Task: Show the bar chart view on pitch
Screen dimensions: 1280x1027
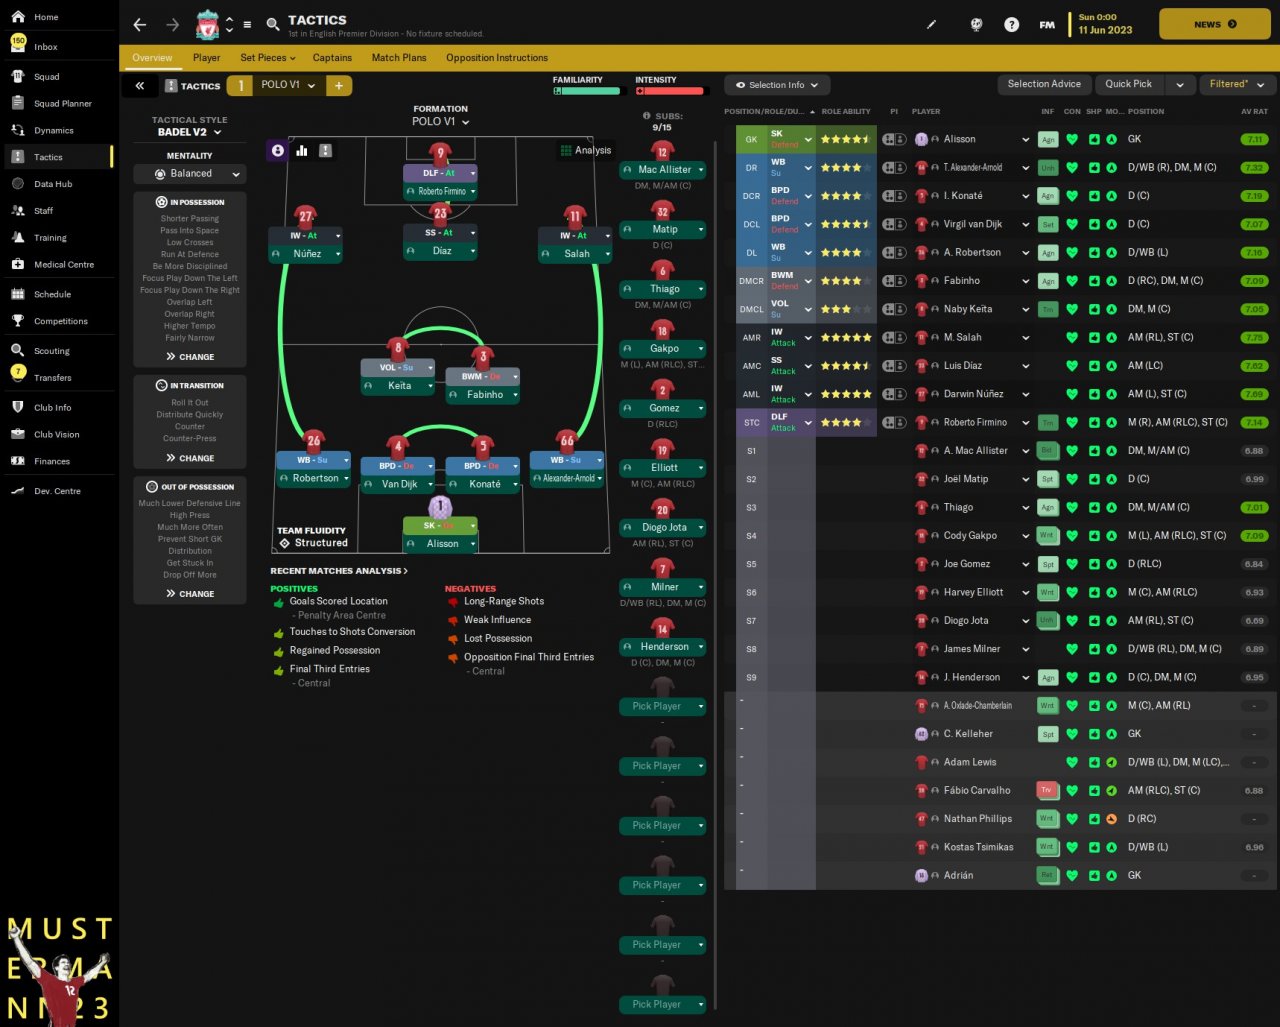Action: point(302,150)
